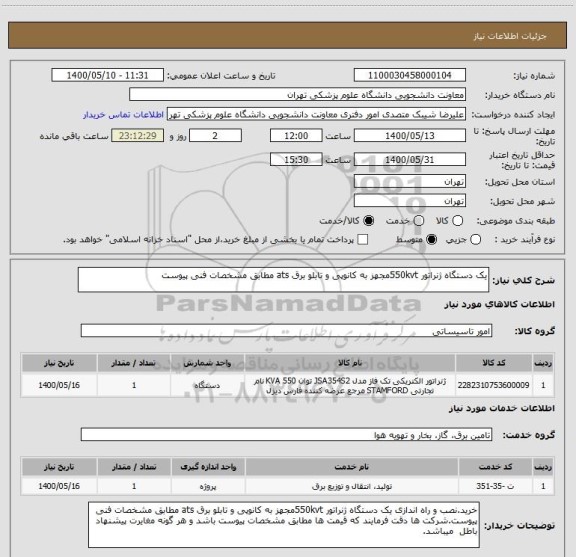Click the کد خدمت column header
Image resolution: width=576 pixels, height=557 pixels.
click(x=495, y=467)
